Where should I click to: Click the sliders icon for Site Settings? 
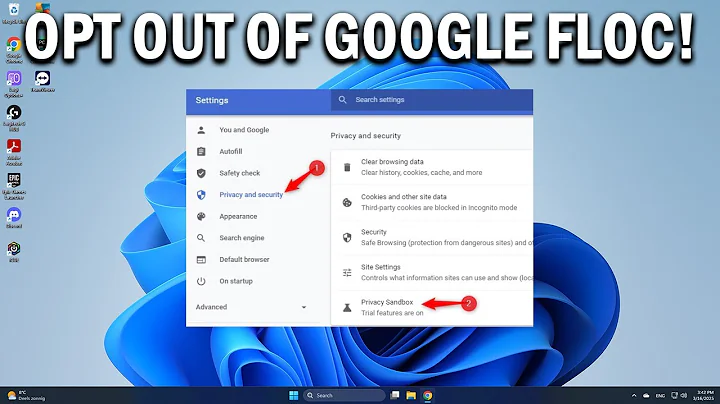[x=347, y=272]
